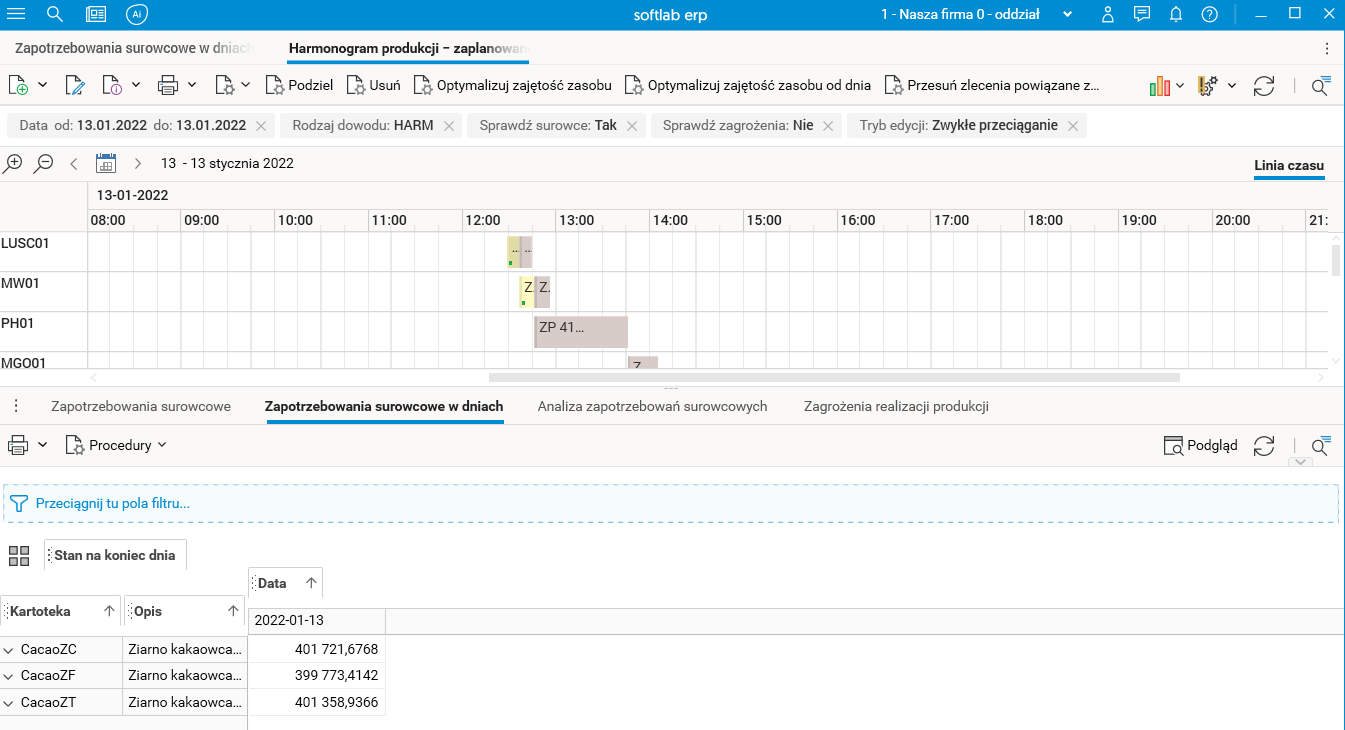This screenshot has width=1345, height=730.
Task: Click the new document icon in top toolbar
Action: pos(18,86)
